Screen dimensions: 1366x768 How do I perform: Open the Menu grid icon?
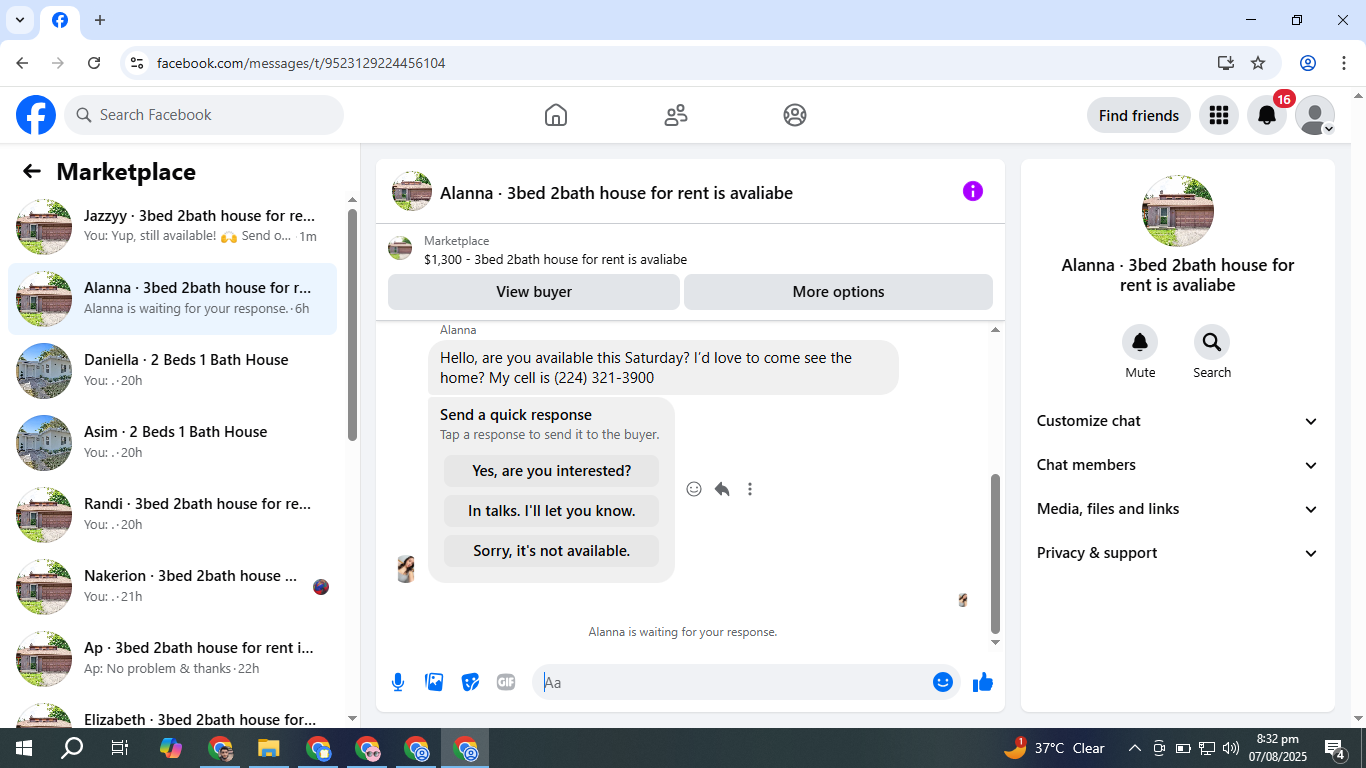click(1218, 115)
